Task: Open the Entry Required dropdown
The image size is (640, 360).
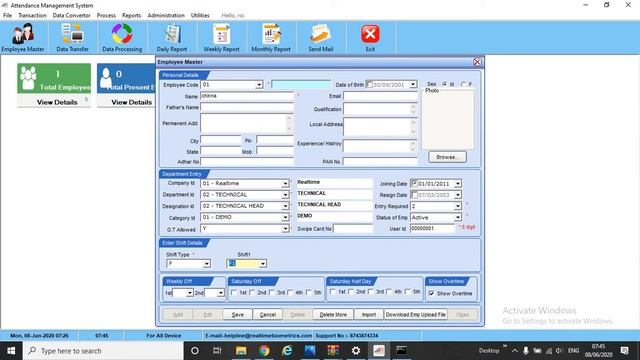Action: point(458,206)
